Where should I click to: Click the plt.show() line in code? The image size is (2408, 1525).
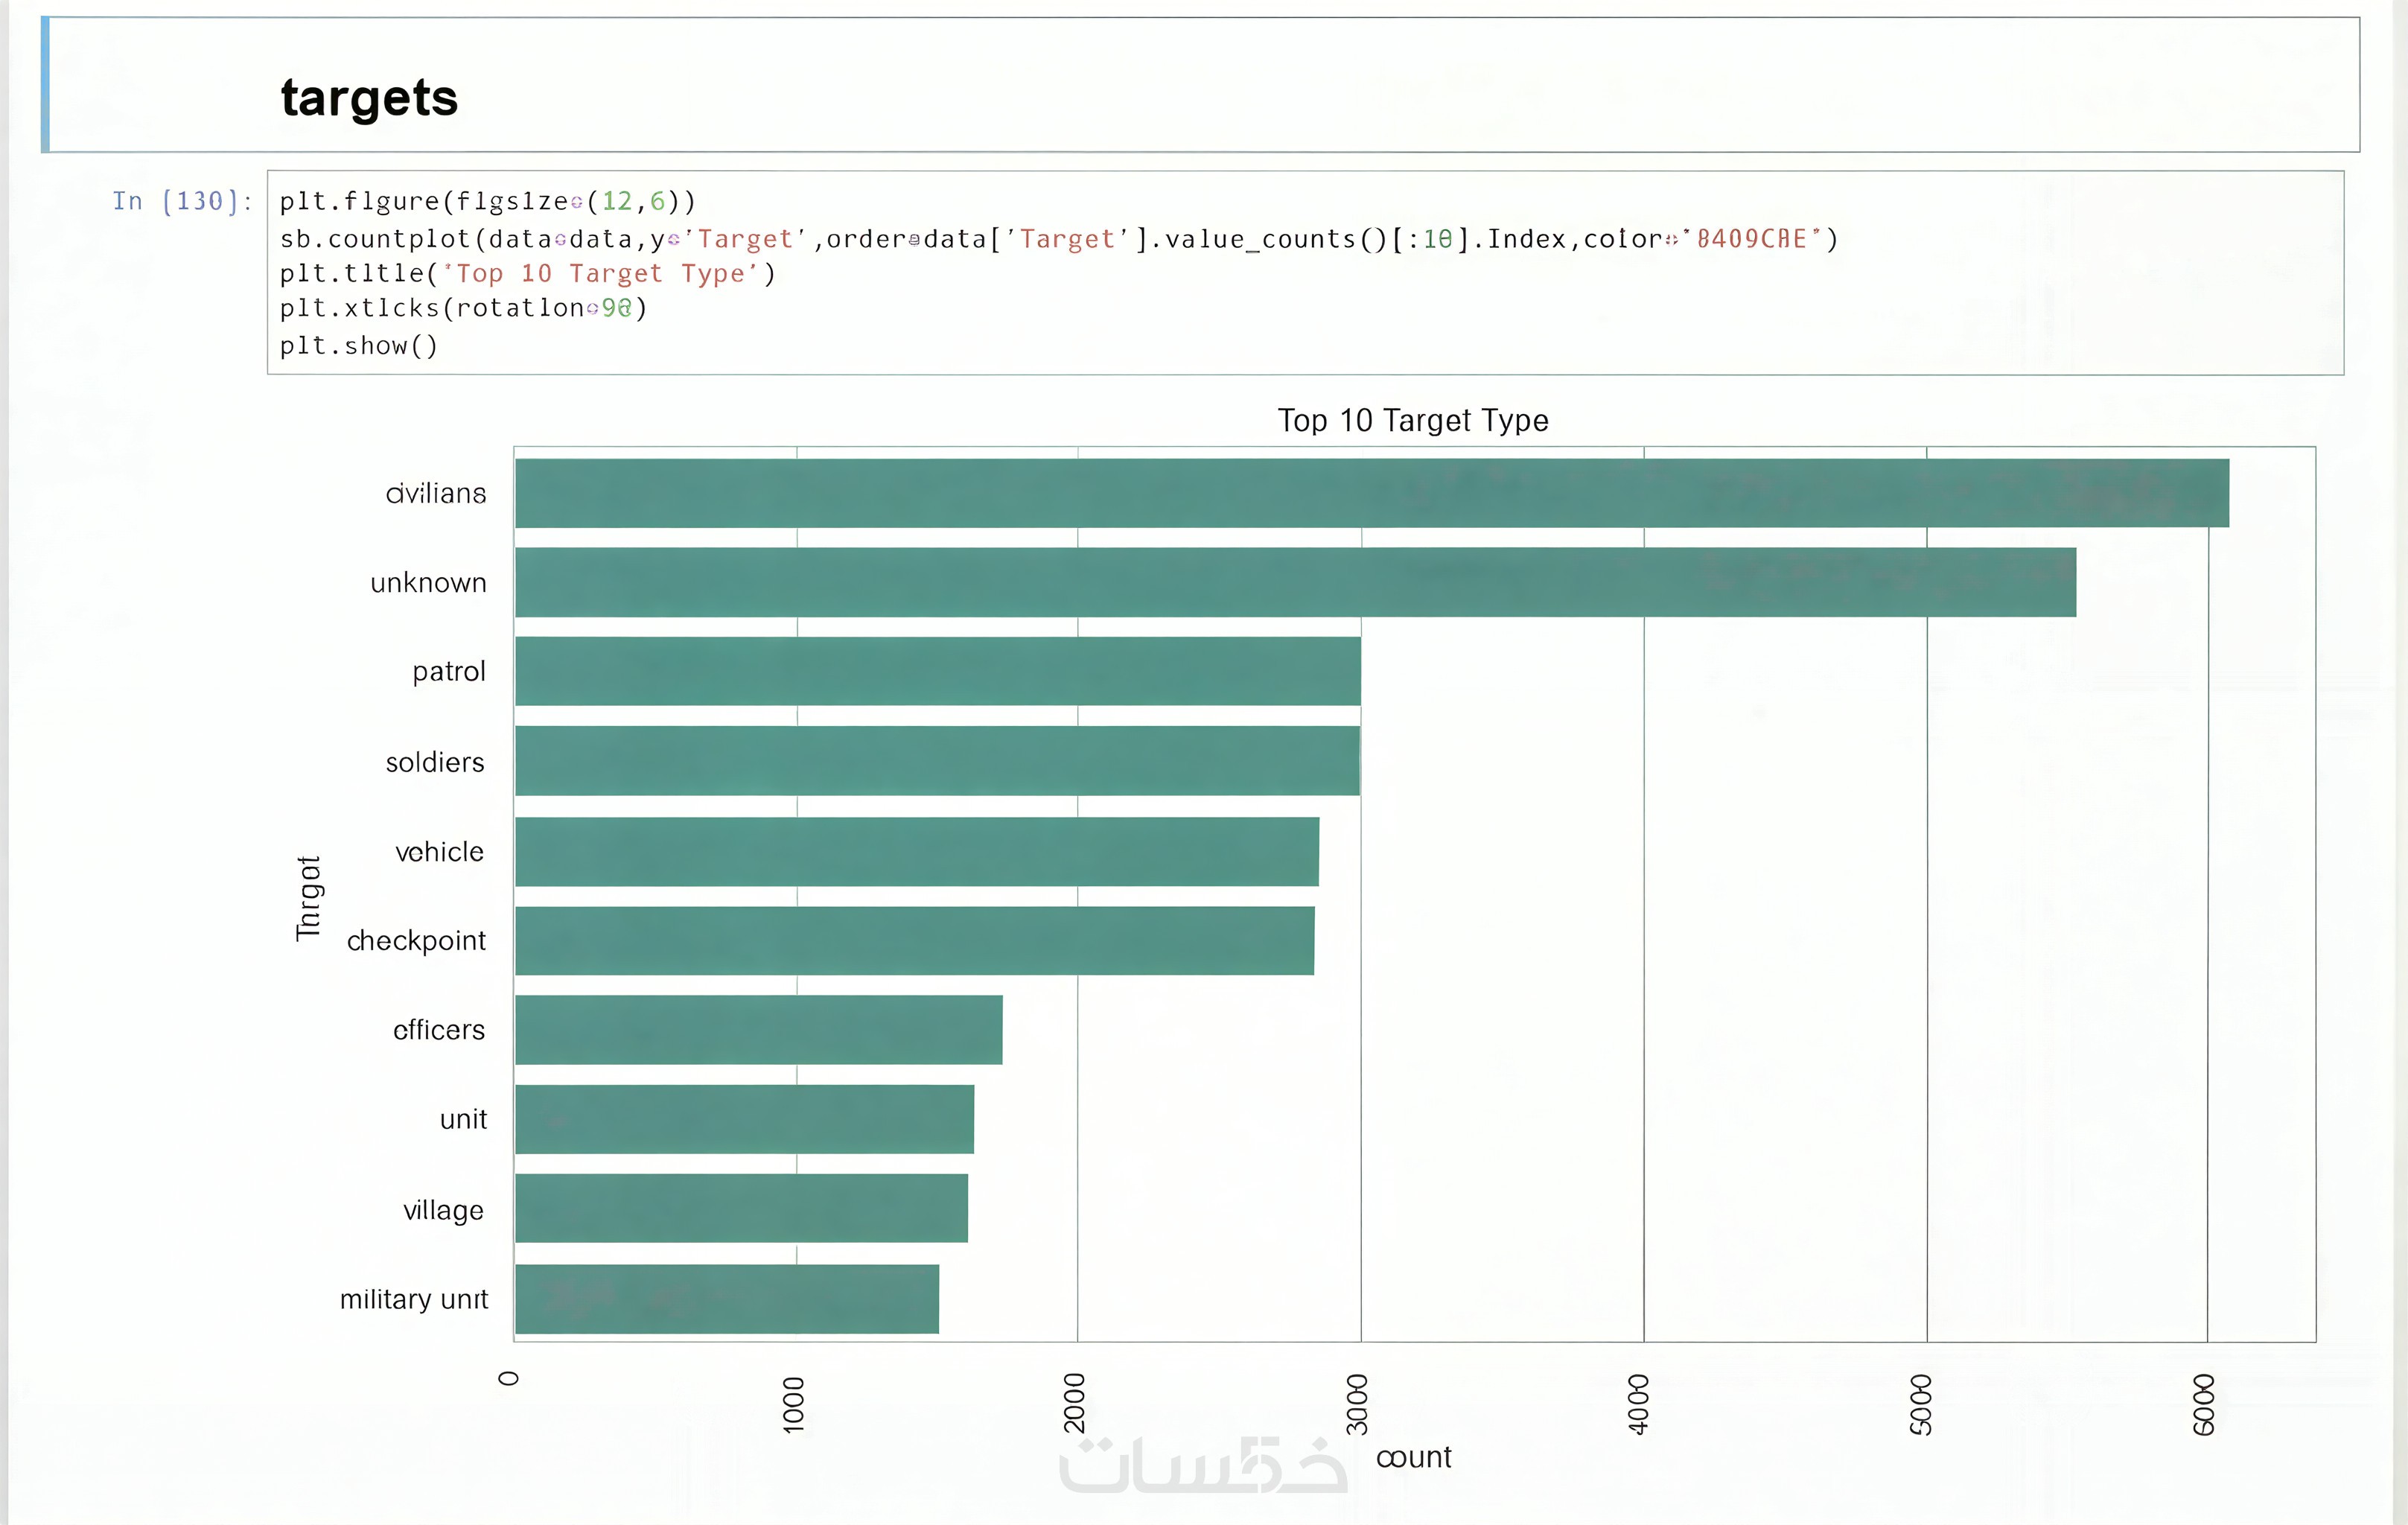[x=358, y=346]
